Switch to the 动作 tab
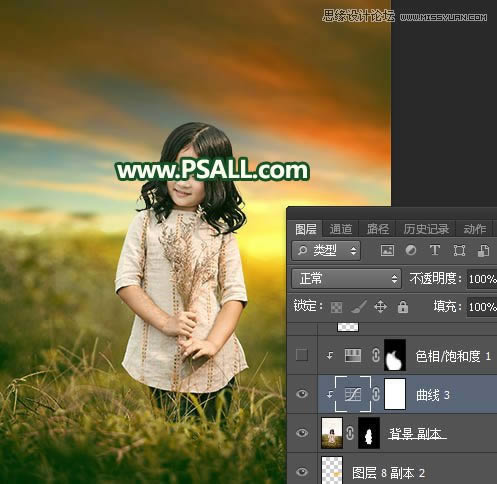This screenshot has height=484, width=497. click(475, 229)
